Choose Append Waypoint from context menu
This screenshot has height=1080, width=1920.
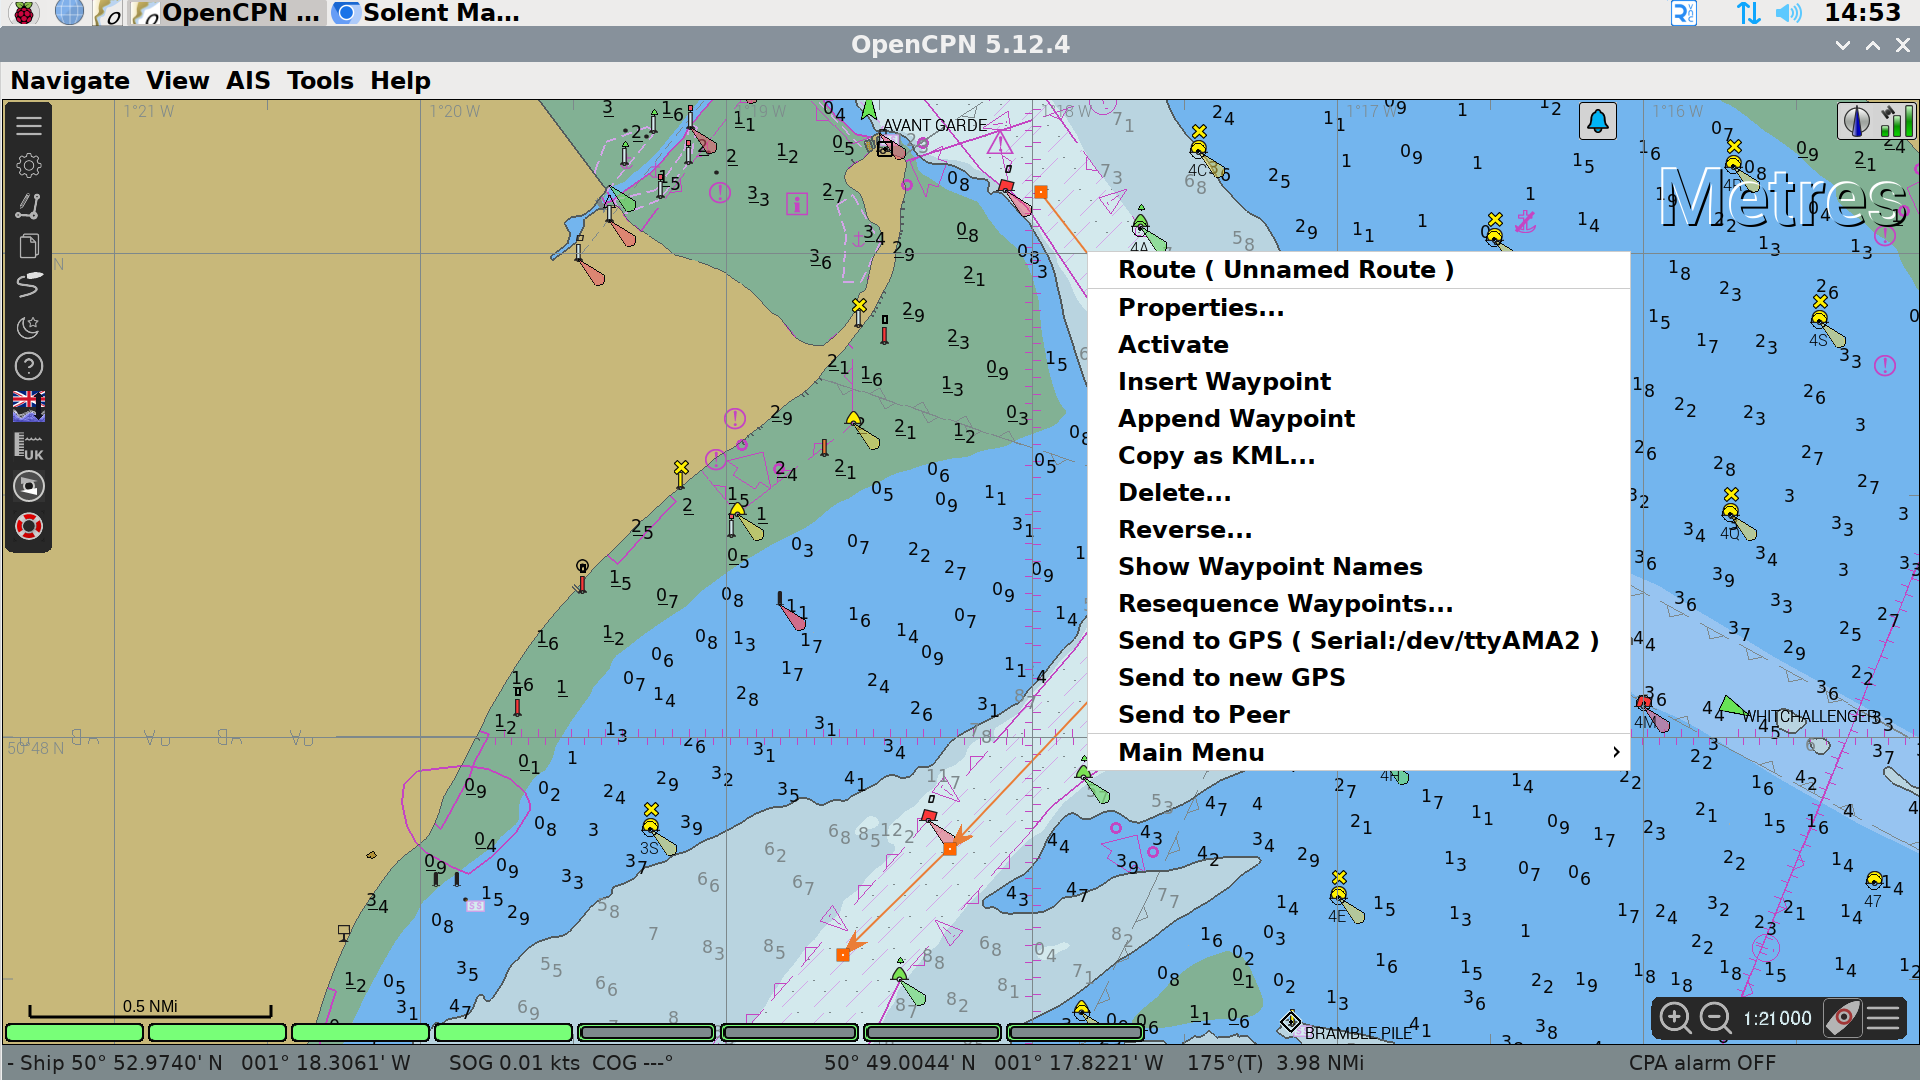coord(1236,419)
